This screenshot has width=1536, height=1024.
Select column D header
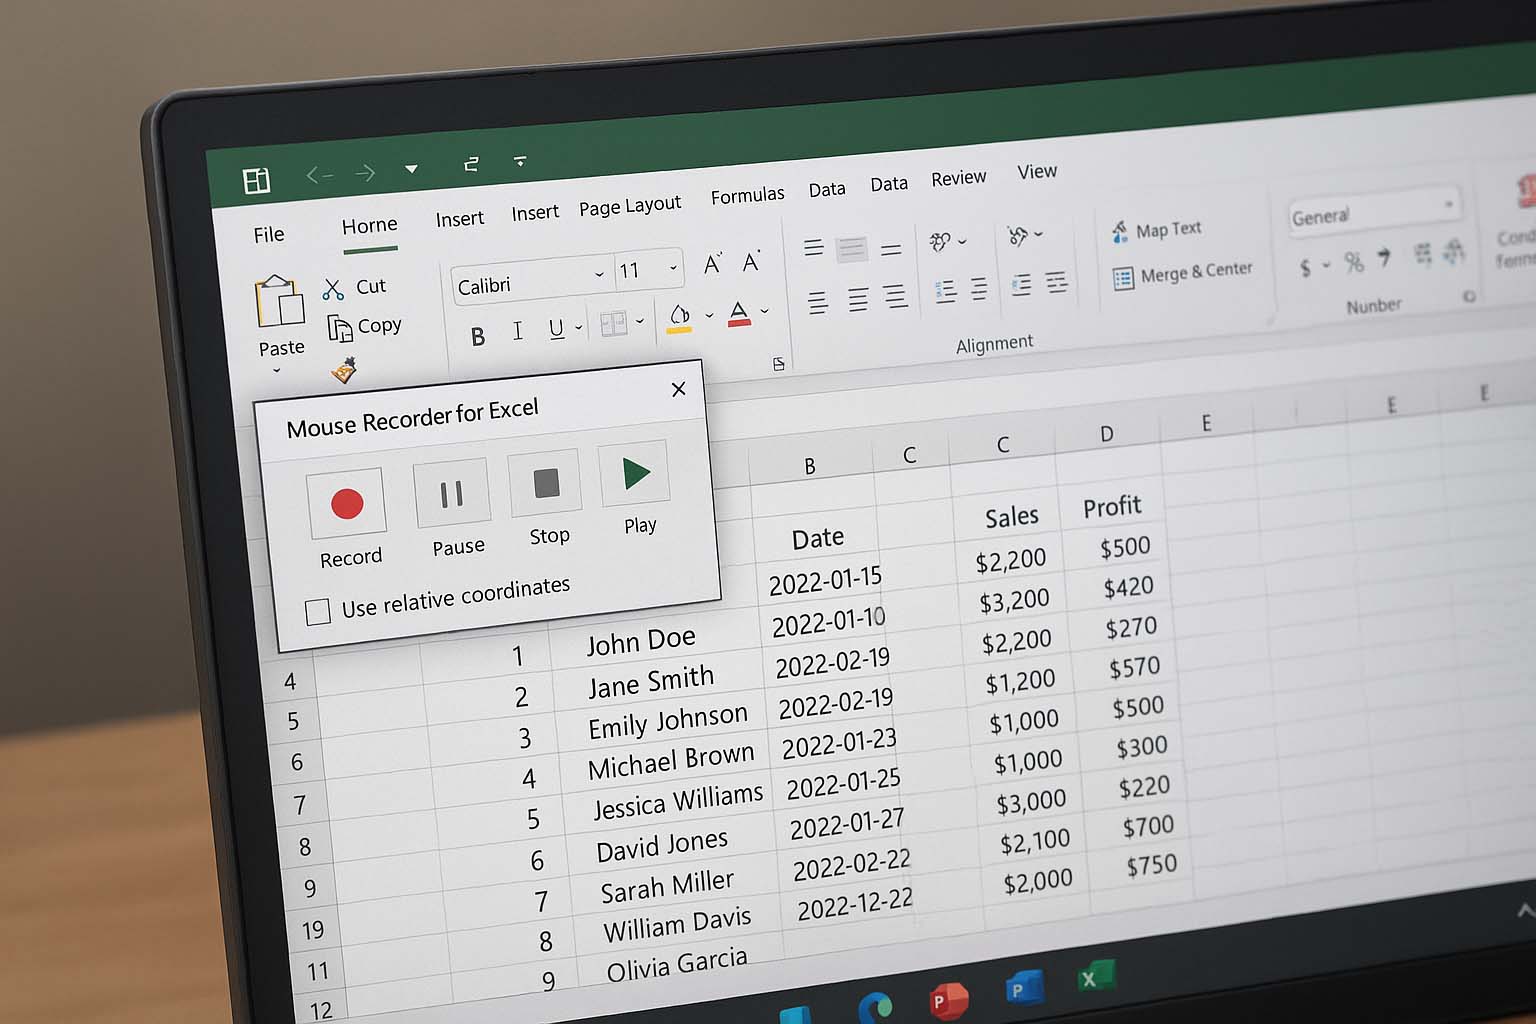1106,434
